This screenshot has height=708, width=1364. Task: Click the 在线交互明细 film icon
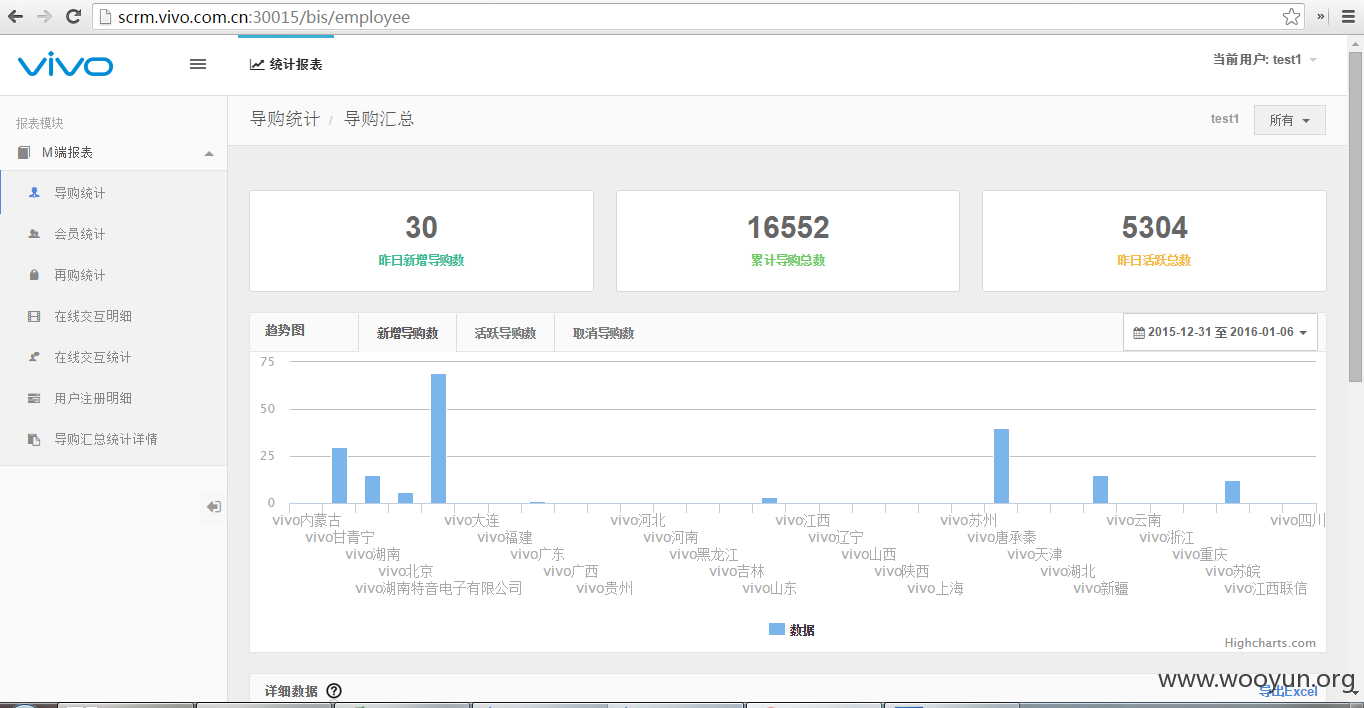[x=34, y=316]
